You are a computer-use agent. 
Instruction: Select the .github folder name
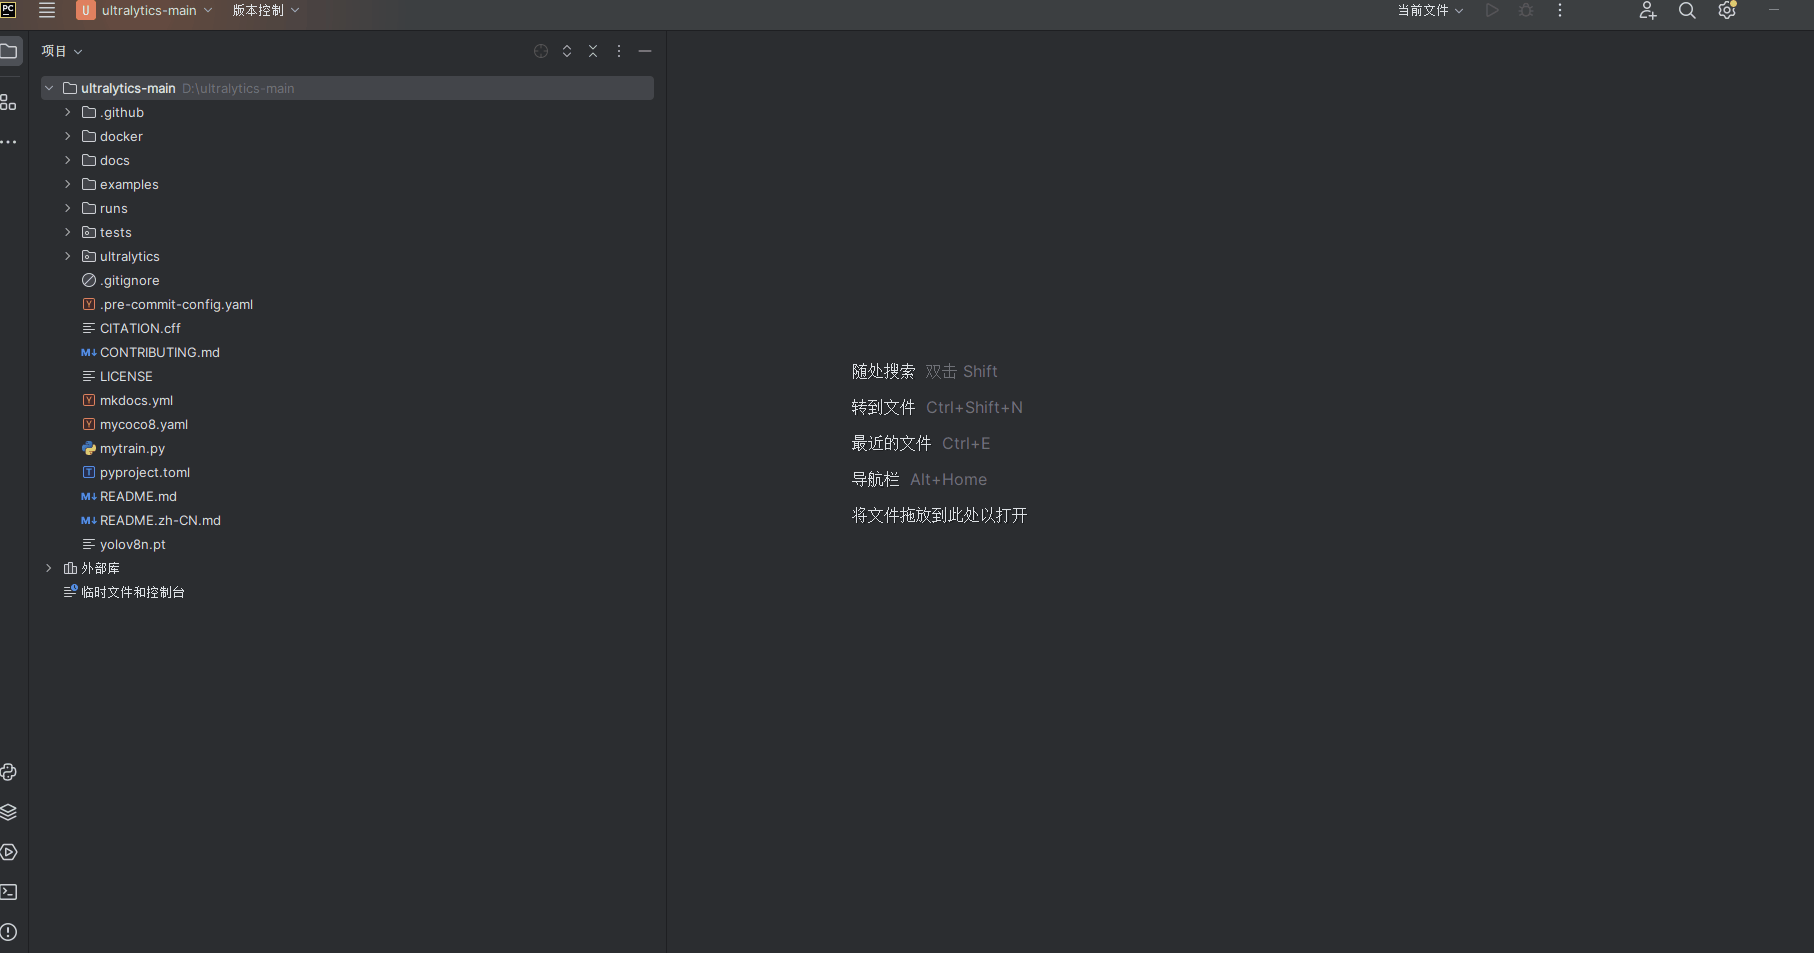[x=122, y=112]
